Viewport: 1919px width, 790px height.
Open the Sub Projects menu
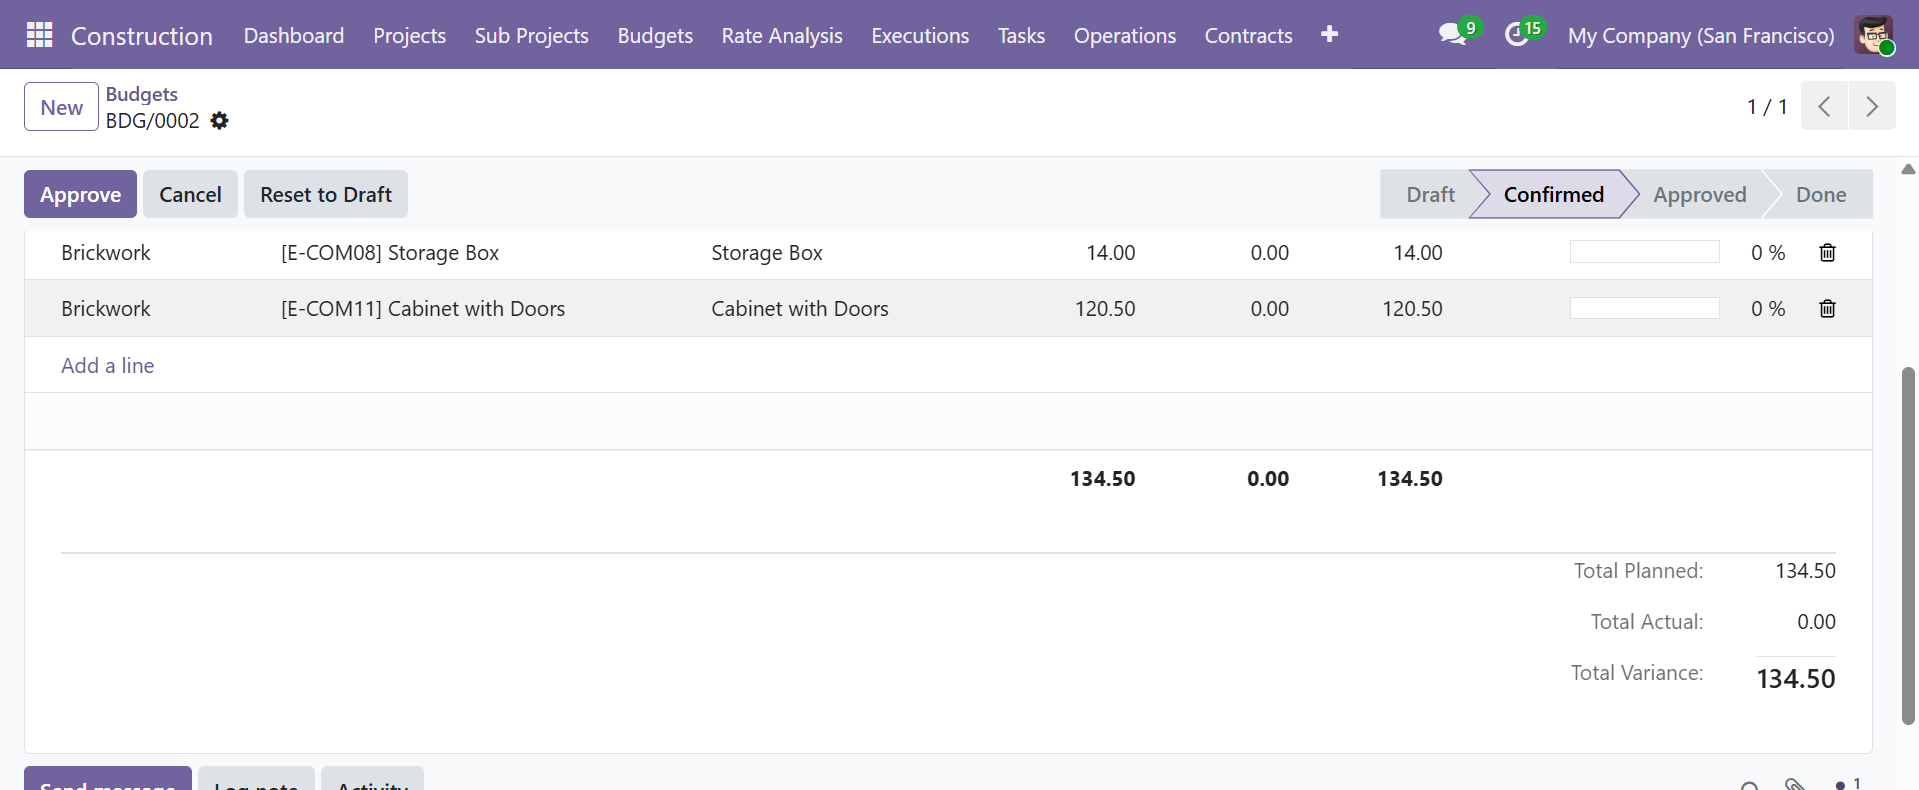(x=531, y=36)
